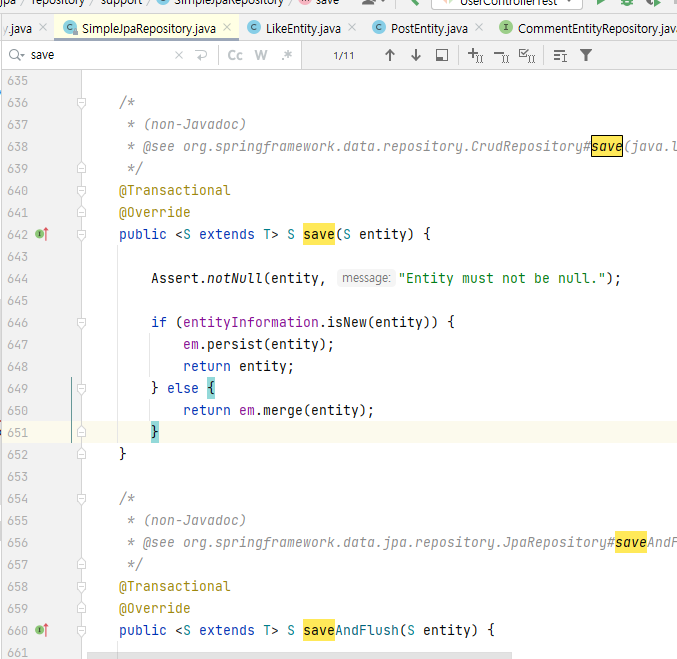Collapse the else block at line 649
Viewport: 677px width, 659px height.
coord(81,388)
